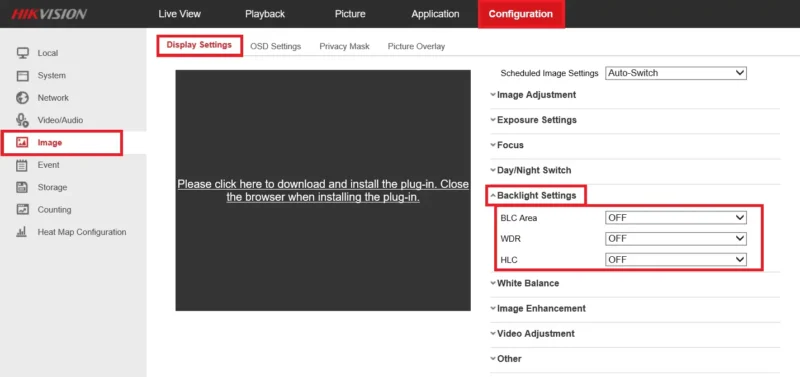Select Counting in the sidebar menu
Image resolution: width=800 pixels, height=377 pixels.
[x=54, y=210]
